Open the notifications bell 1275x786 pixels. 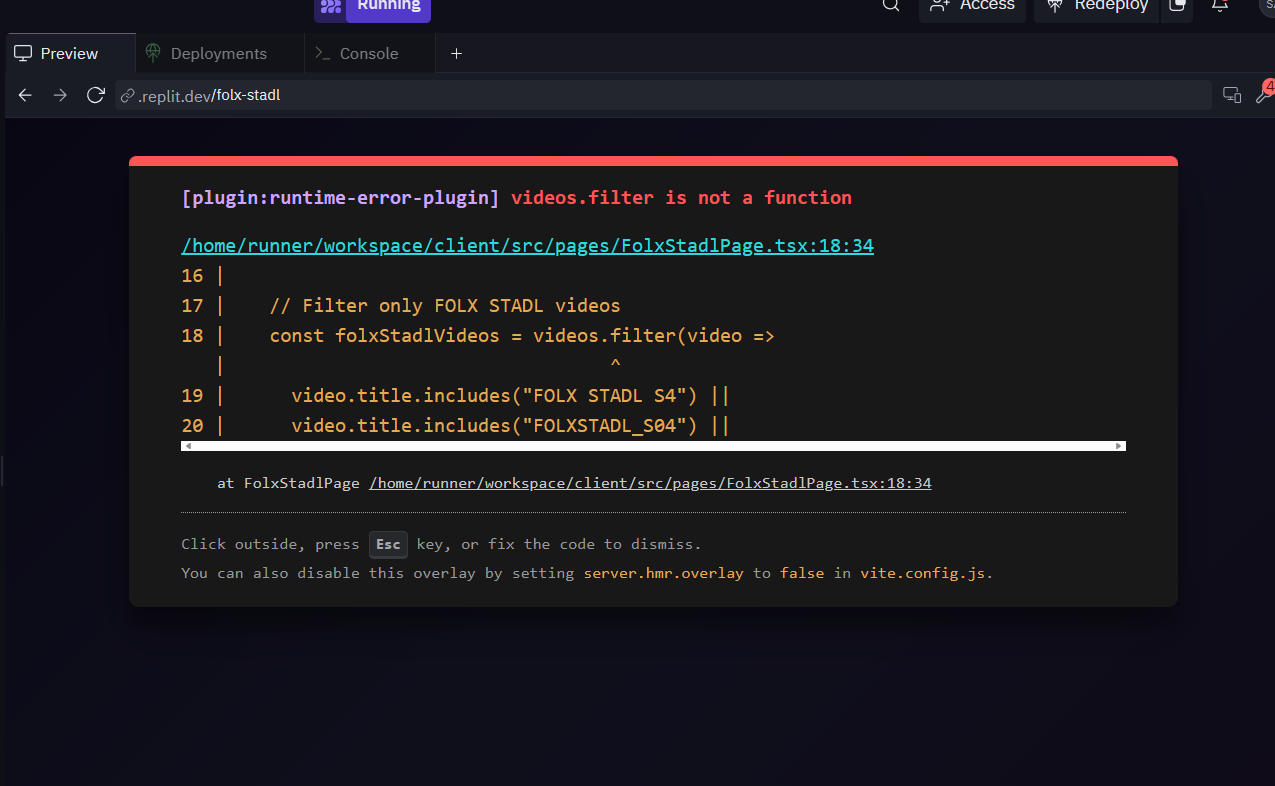[x=1219, y=6]
